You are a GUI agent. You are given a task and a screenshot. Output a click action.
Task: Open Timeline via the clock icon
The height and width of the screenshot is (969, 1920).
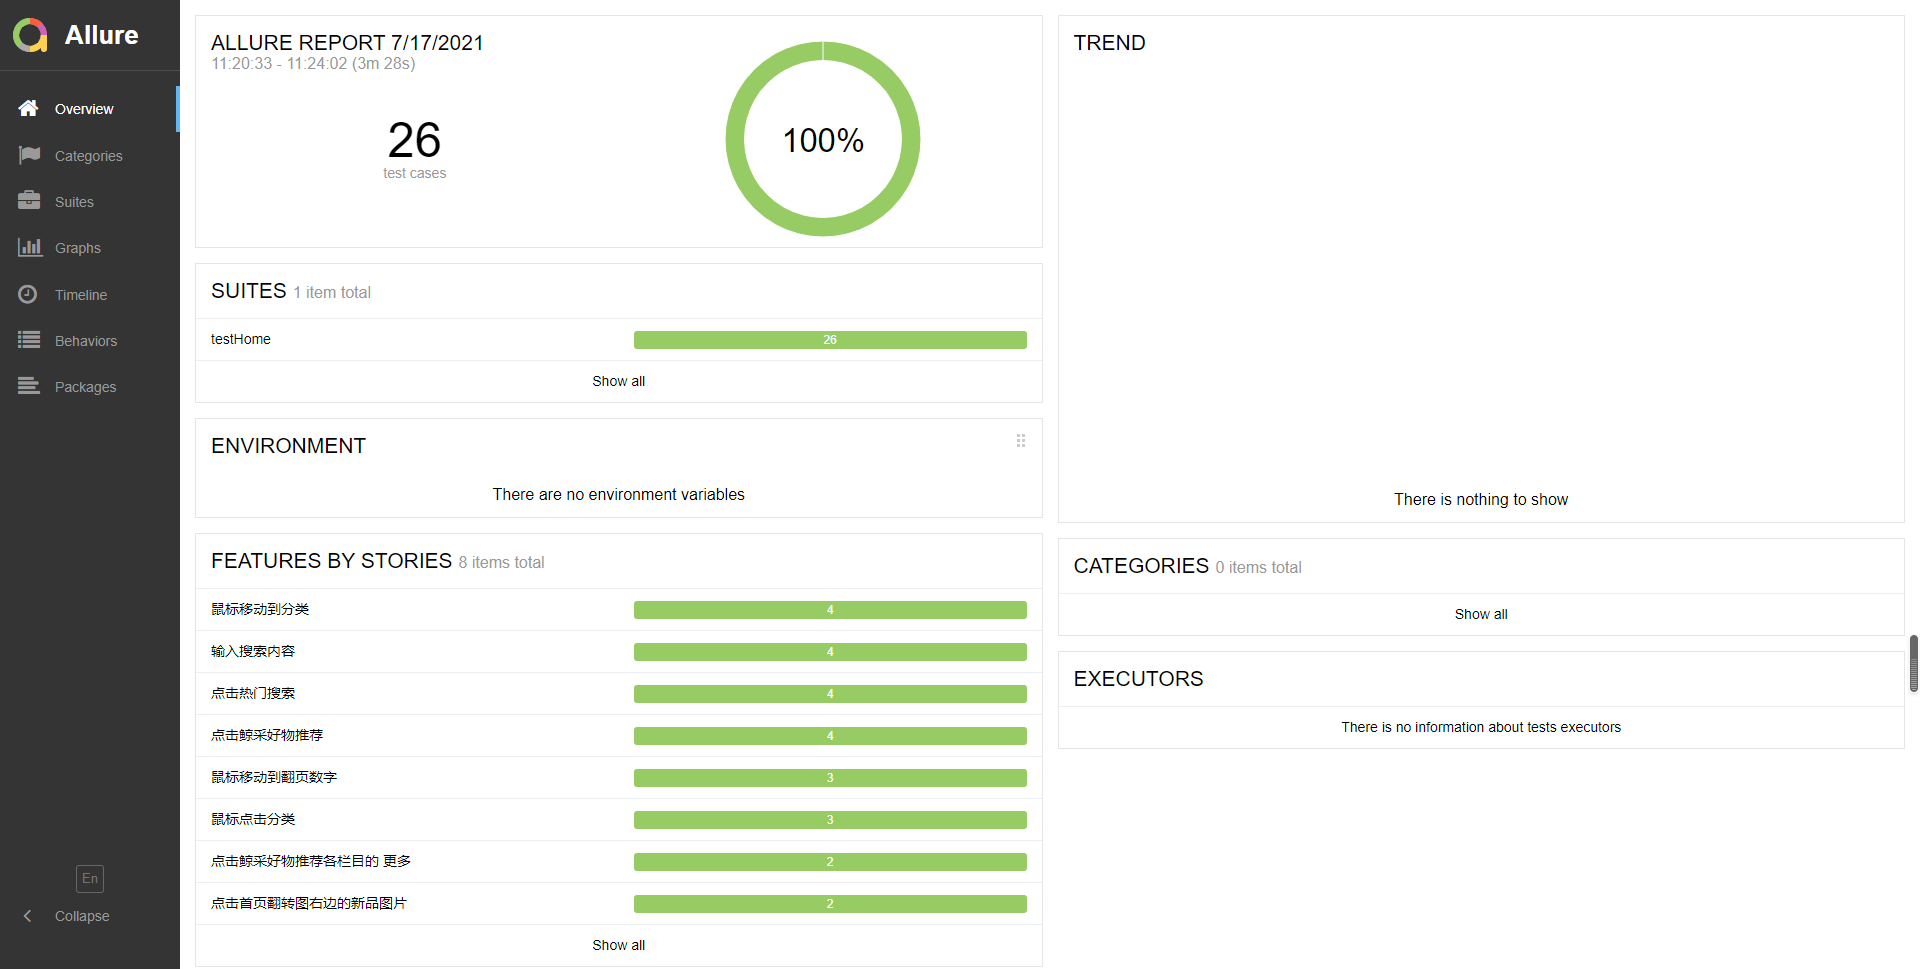point(28,294)
